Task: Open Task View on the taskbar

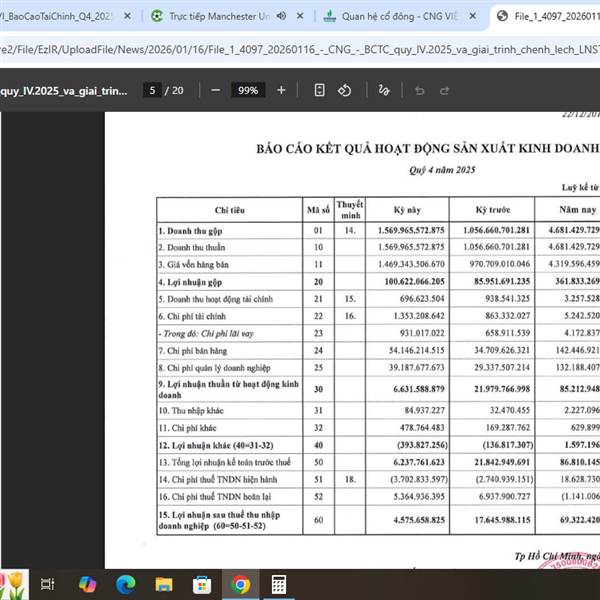Action: point(48,584)
